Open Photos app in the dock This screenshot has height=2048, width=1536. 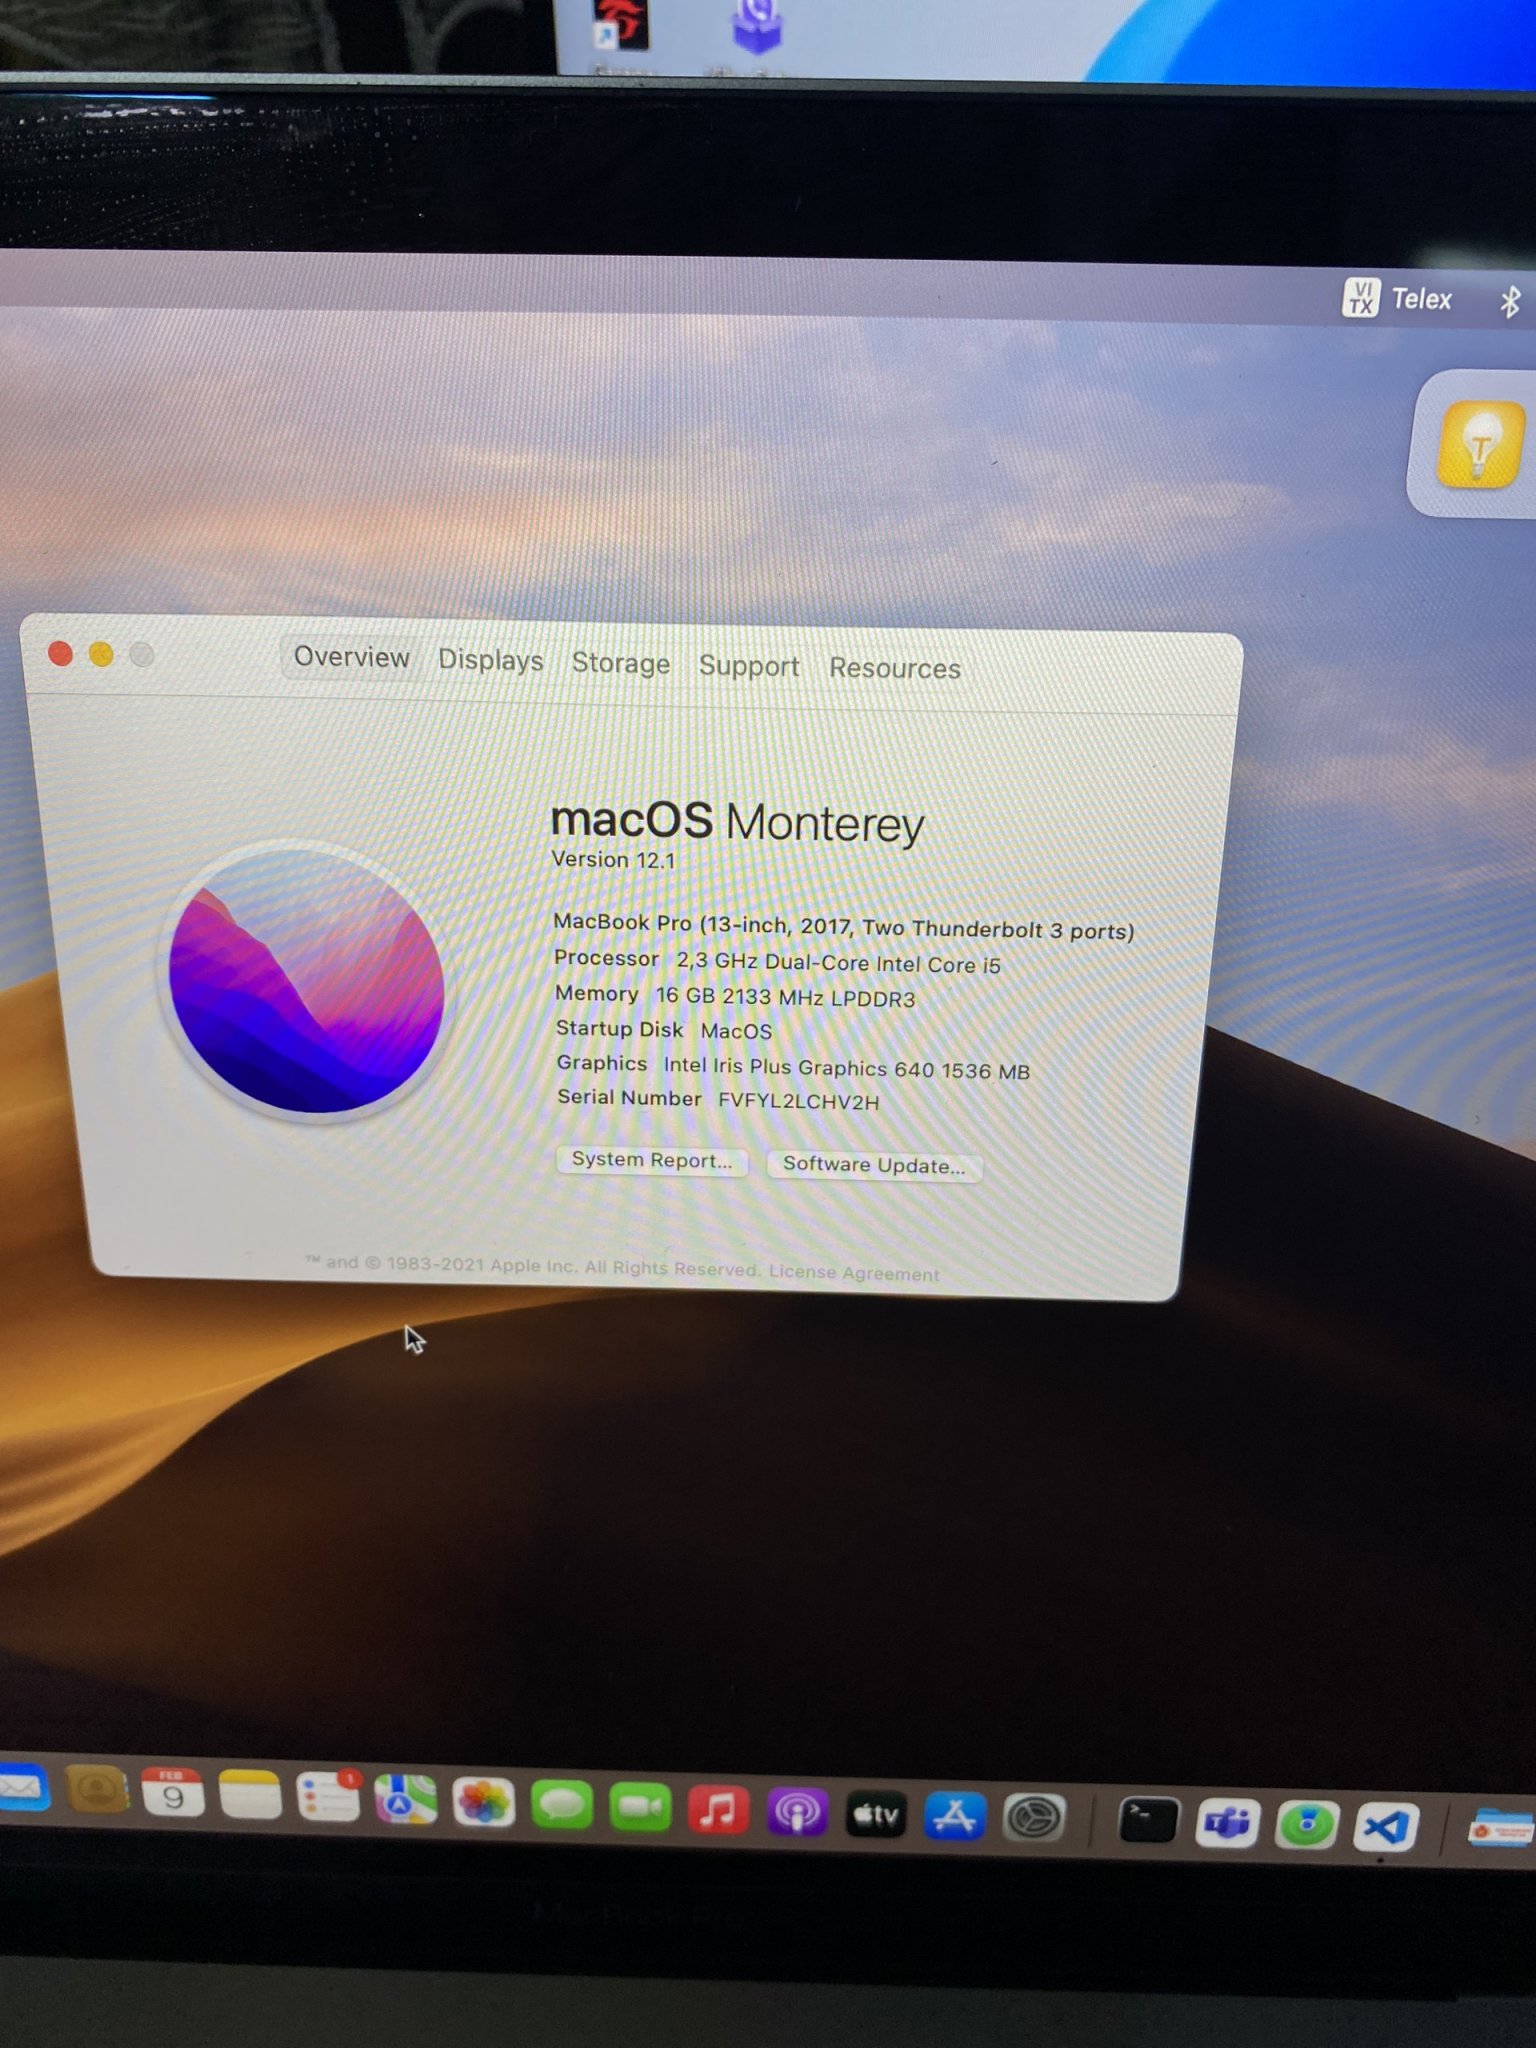point(484,1802)
